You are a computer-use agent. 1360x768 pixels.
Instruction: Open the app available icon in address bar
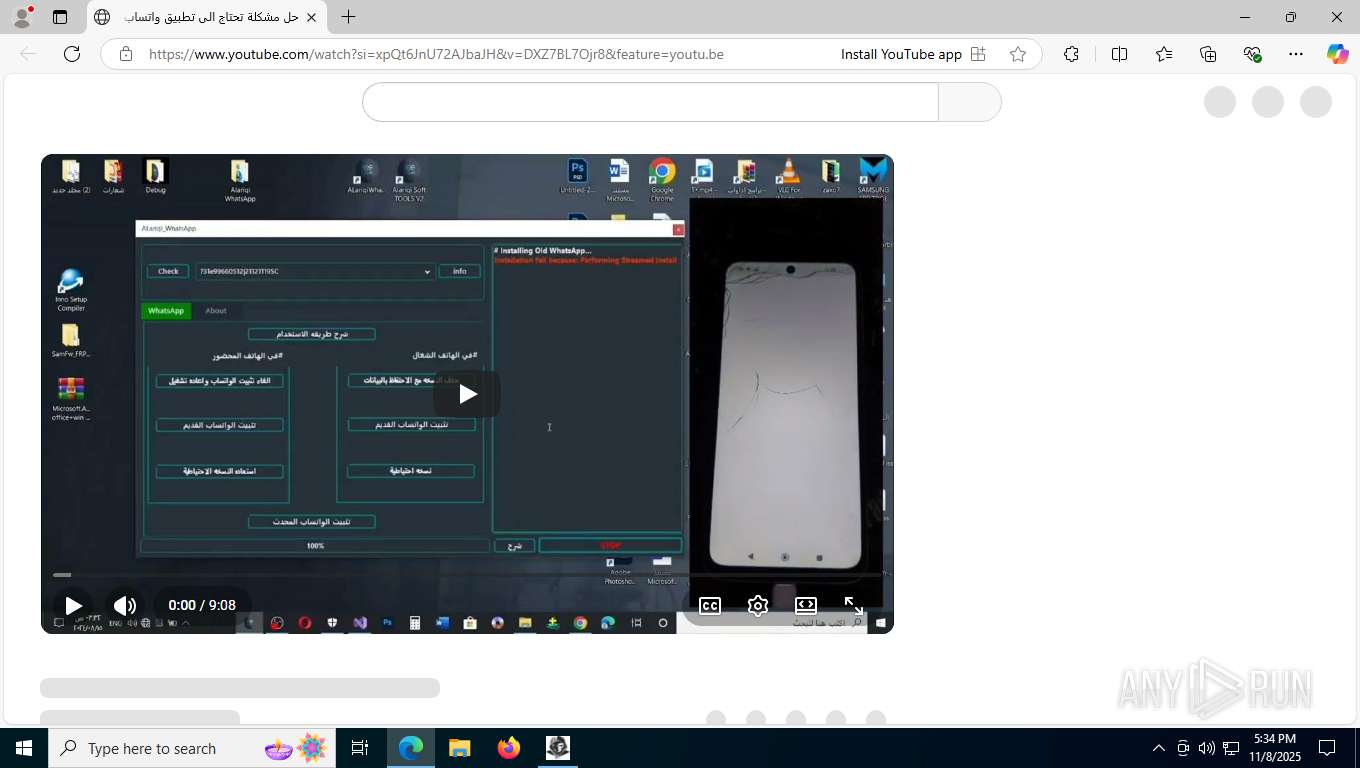[978, 54]
